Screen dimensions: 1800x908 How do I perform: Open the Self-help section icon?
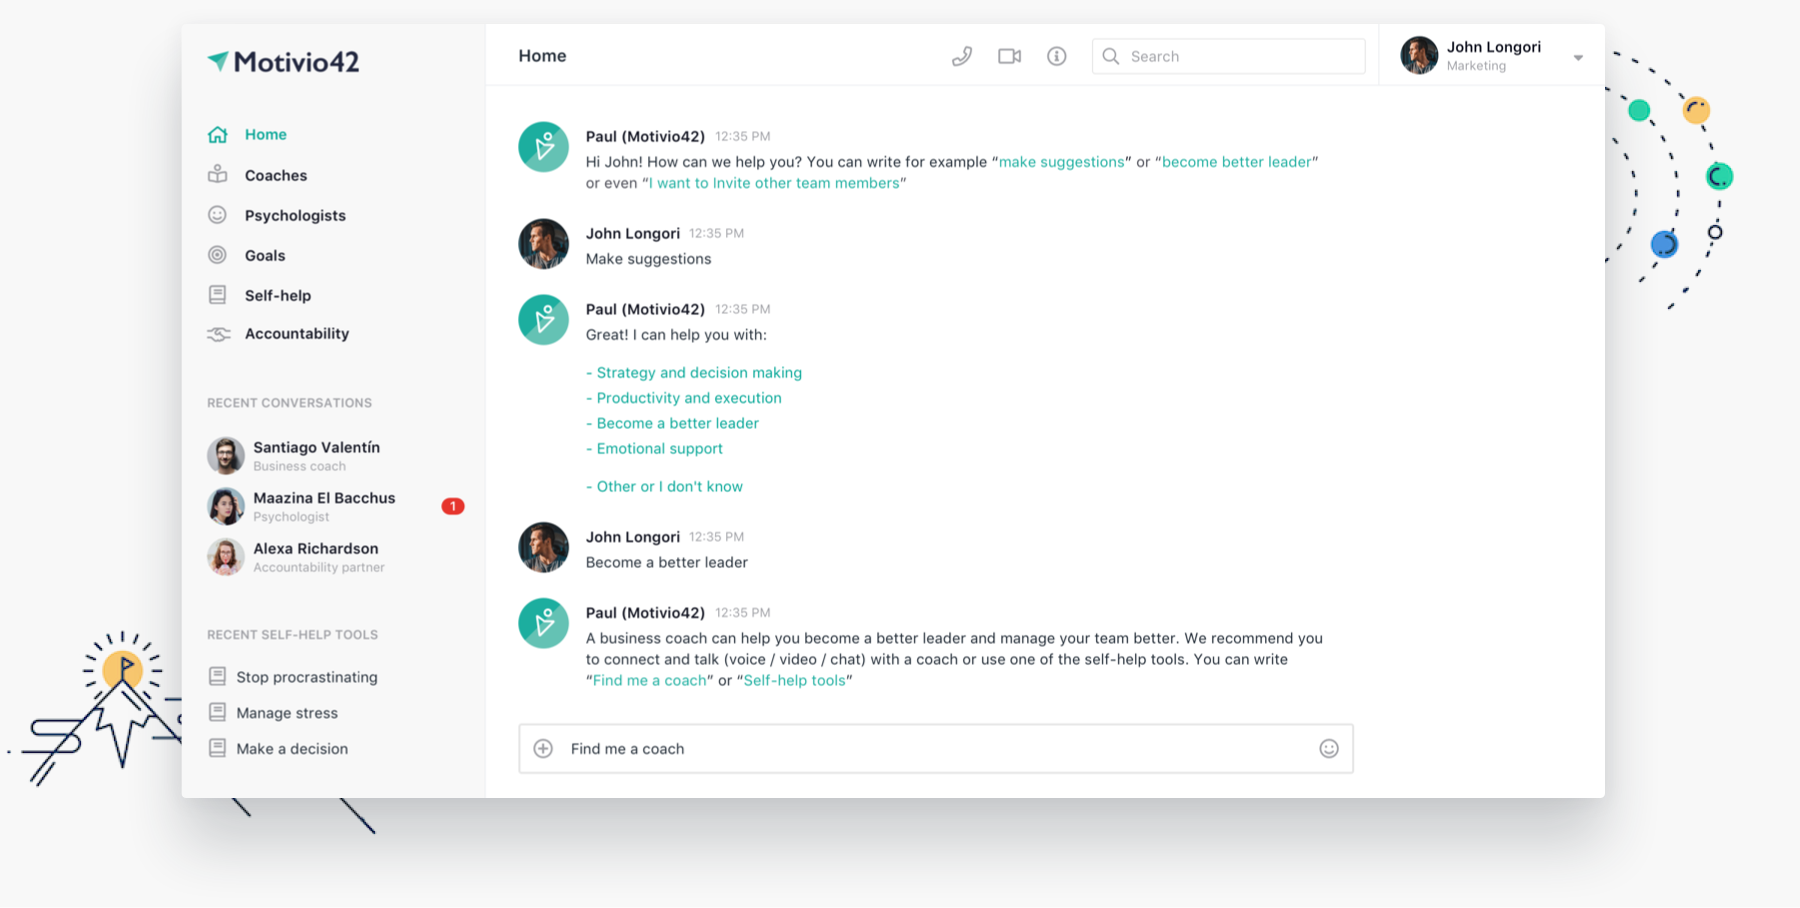coord(218,294)
